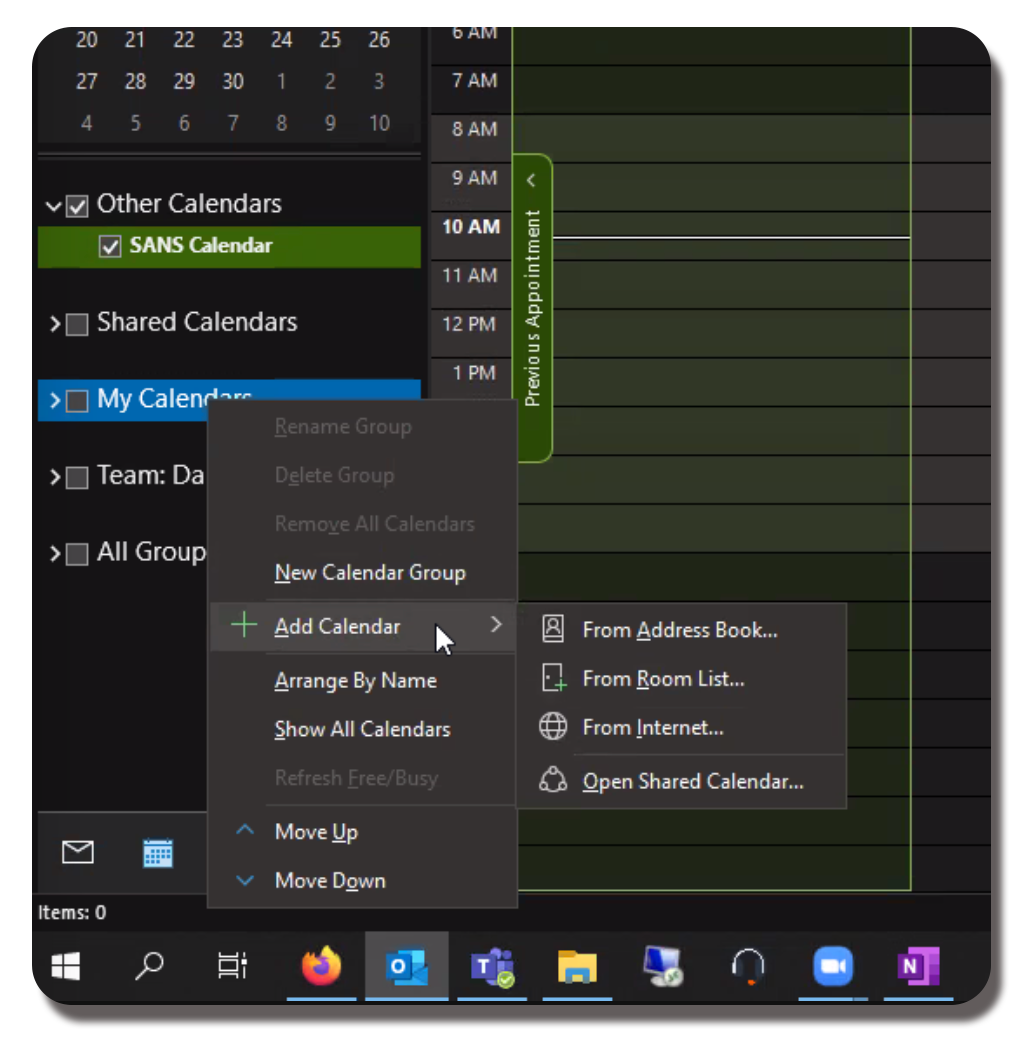Expand the Team calendars group

pos(55,477)
